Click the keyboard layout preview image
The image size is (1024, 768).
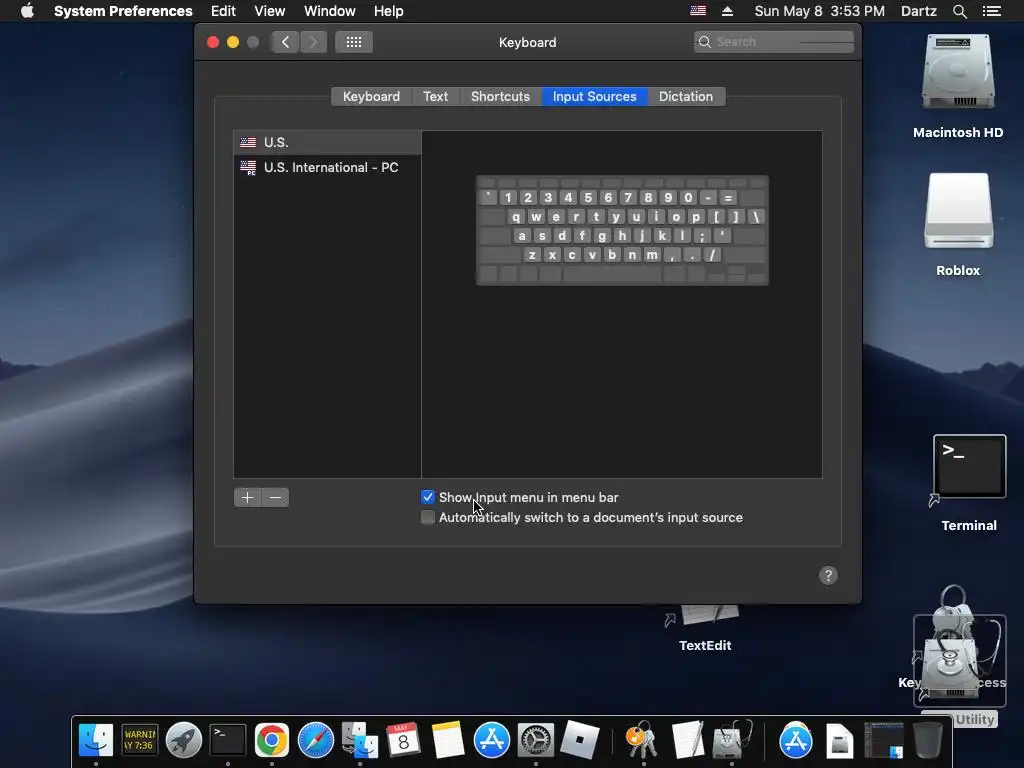pos(622,230)
